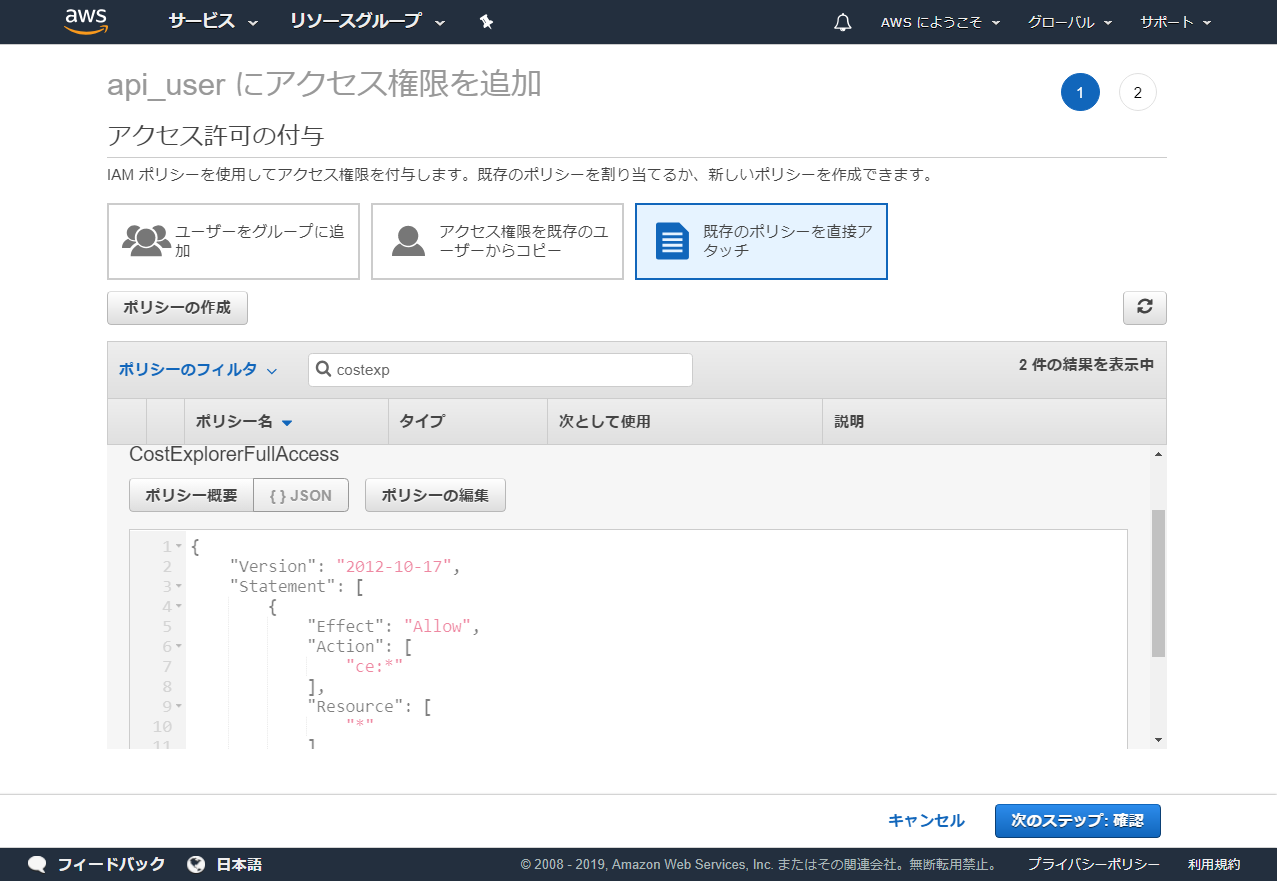Collapse the fold arrow at line 4
The image size is (1277, 881).
tap(179, 607)
